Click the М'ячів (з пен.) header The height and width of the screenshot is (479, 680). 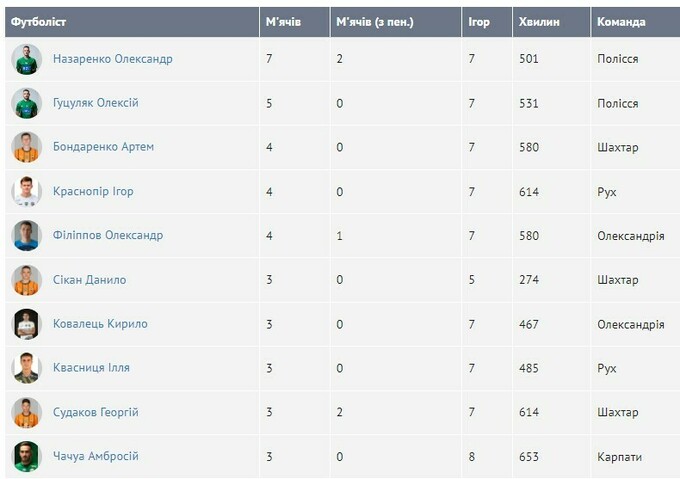click(375, 22)
